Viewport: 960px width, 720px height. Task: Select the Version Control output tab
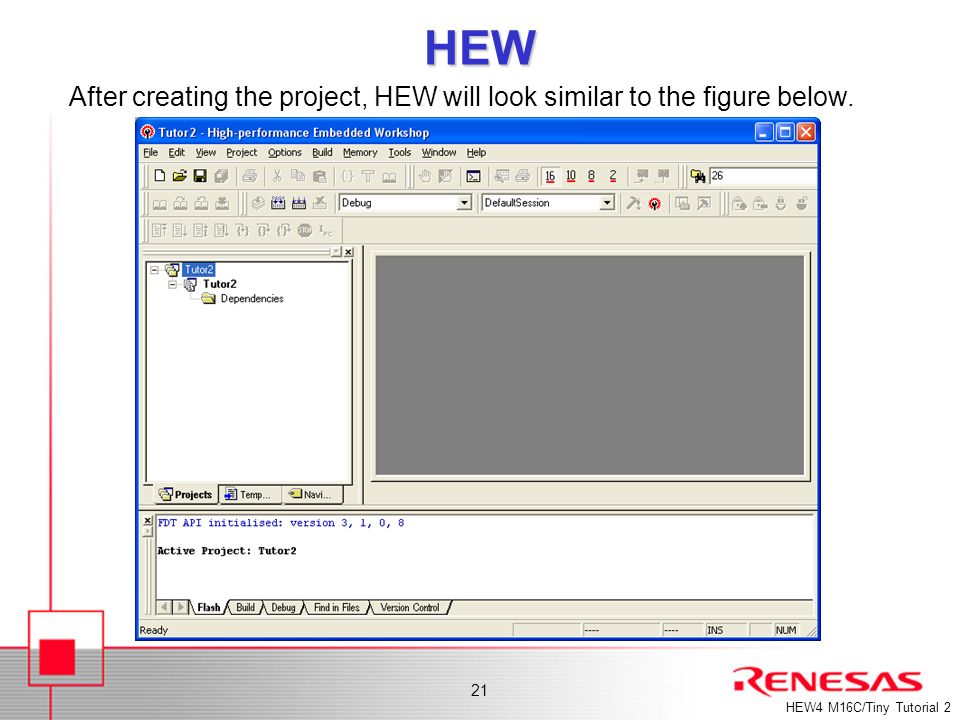(x=410, y=607)
